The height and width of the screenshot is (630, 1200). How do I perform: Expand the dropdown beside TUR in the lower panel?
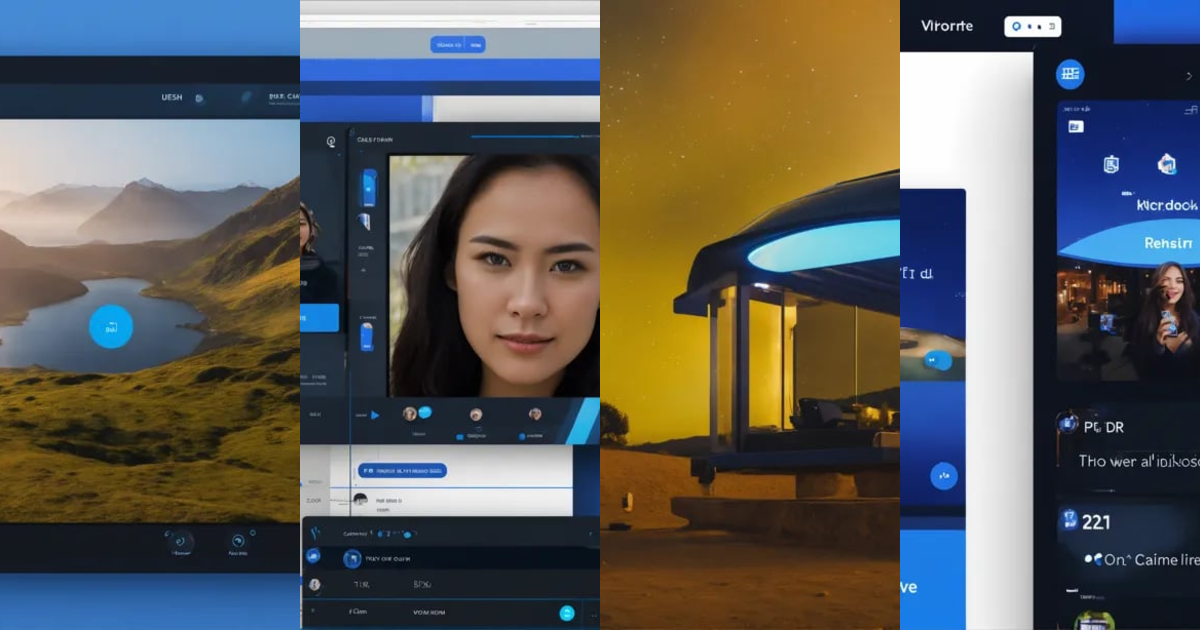(421, 584)
